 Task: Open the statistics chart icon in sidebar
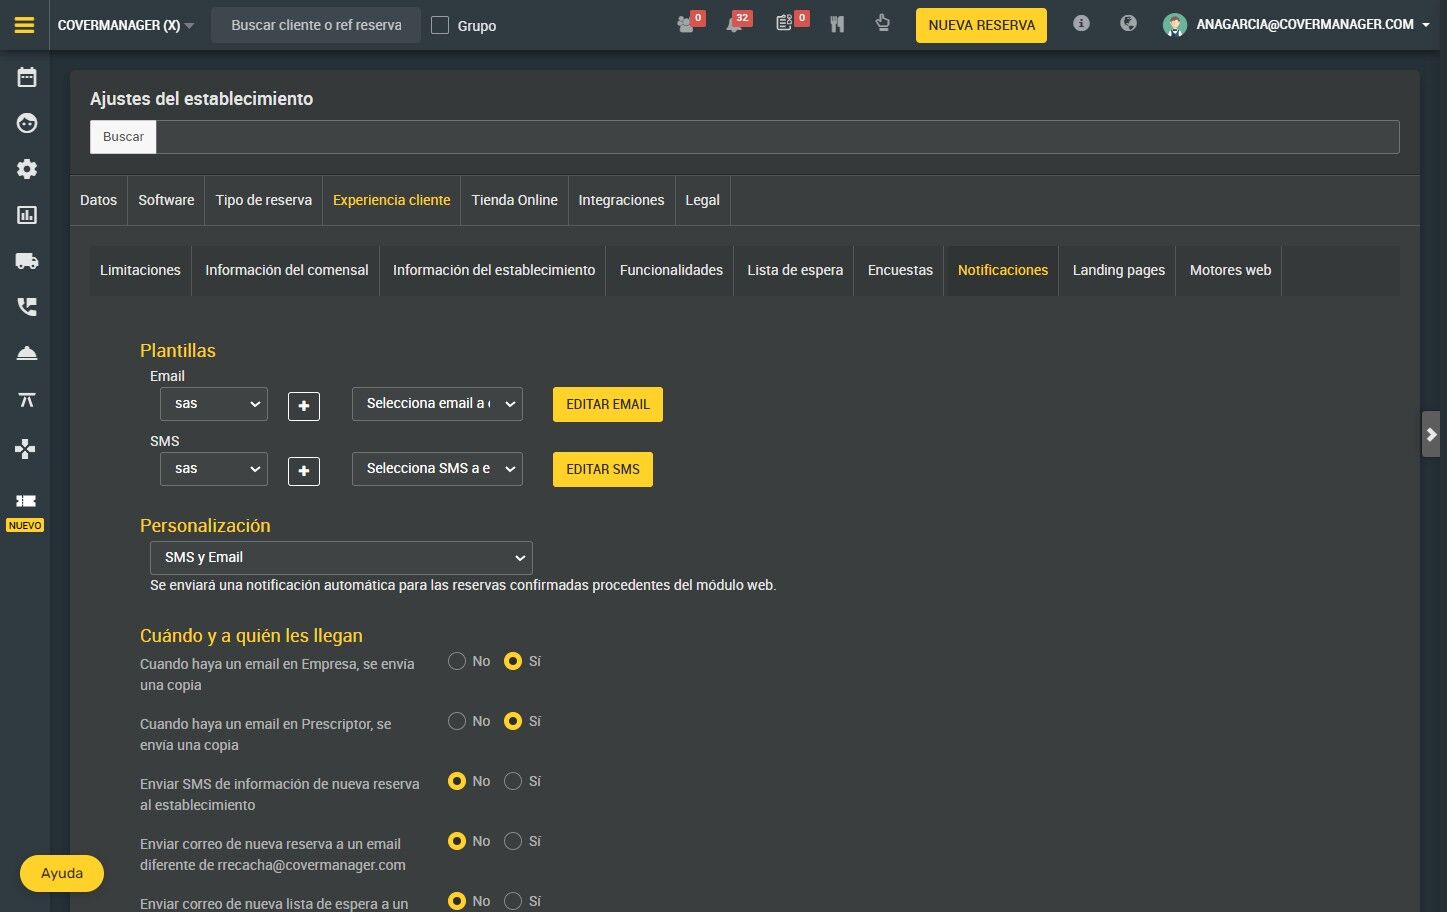click(x=27, y=215)
